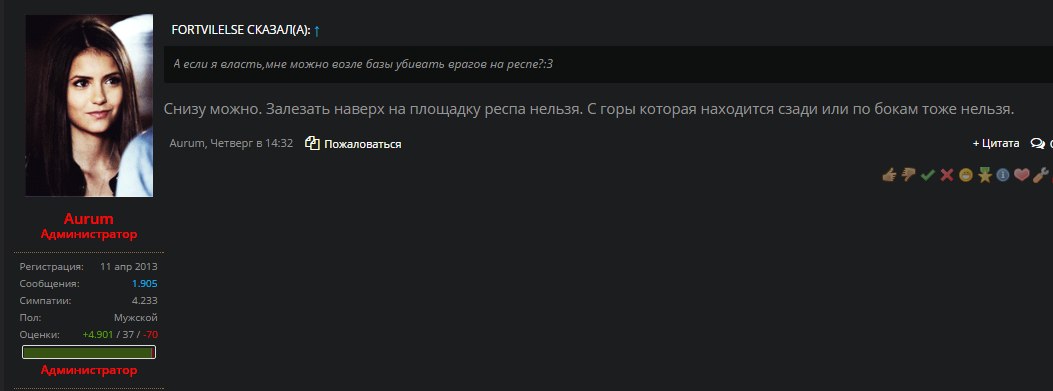Mark the post with red cross rating

click(947, 175)
